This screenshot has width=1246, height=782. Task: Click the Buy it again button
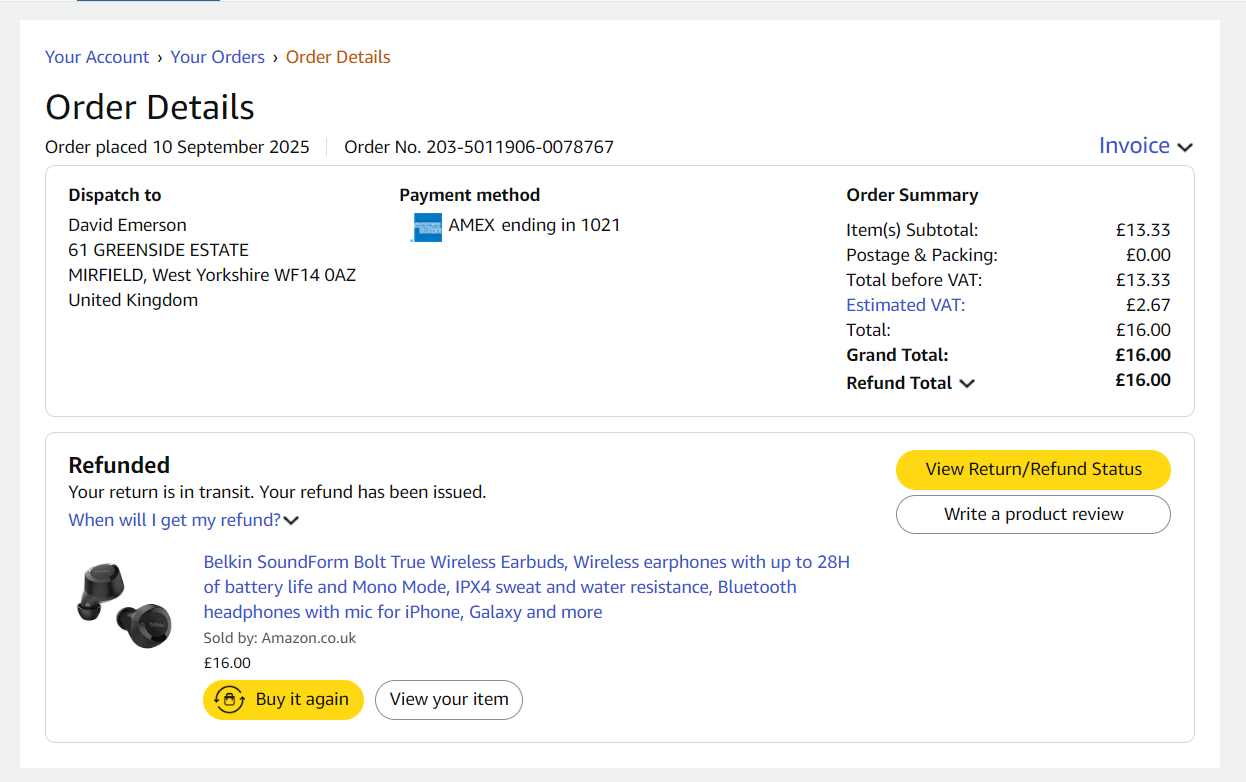pos(283,700)
